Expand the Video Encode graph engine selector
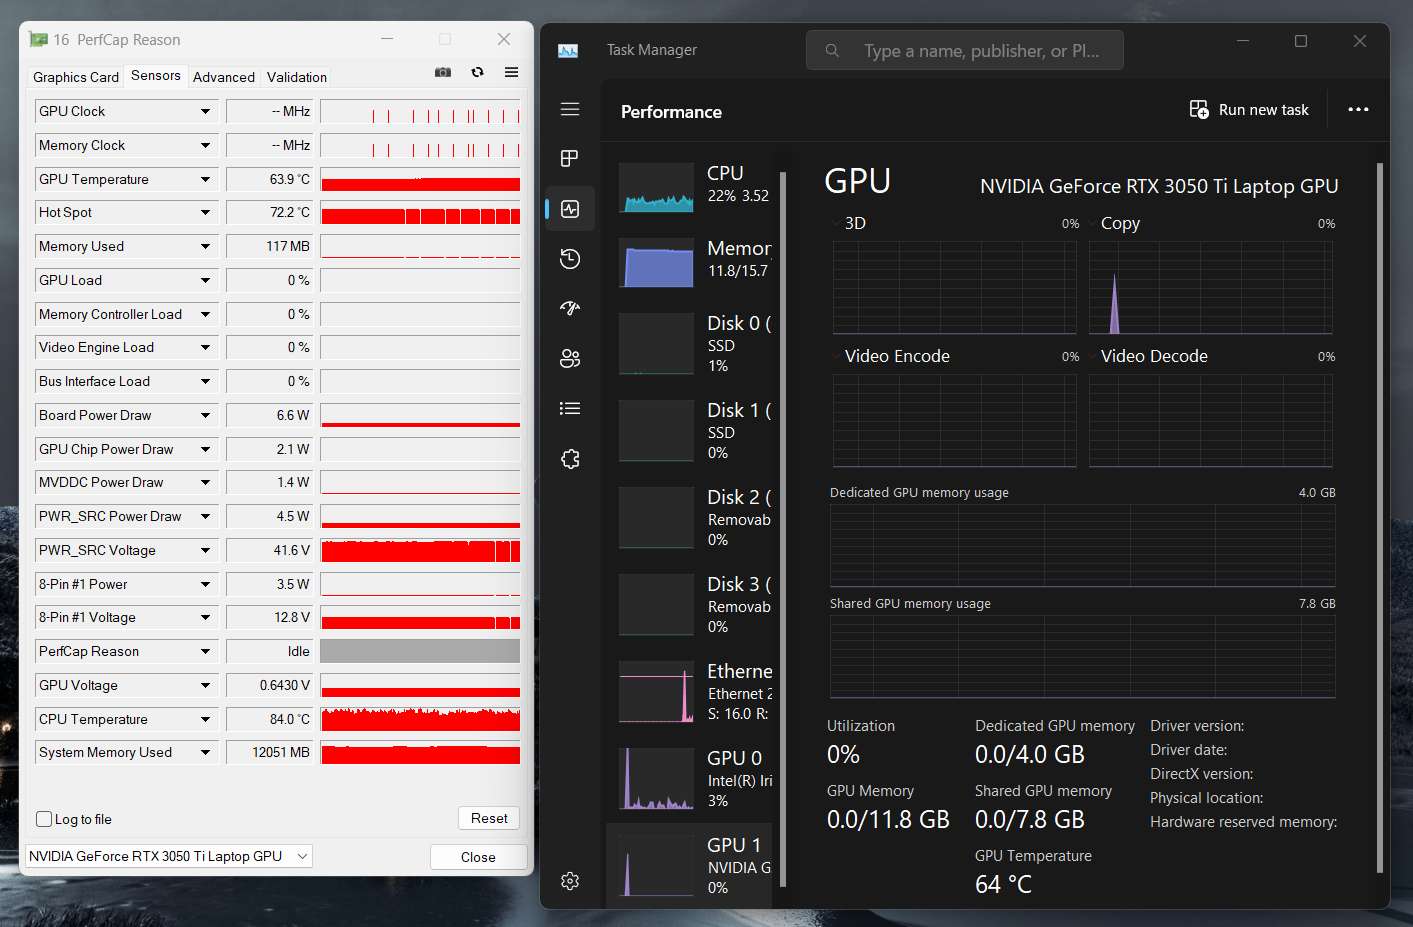The image size is (1413, 927). tap(836, 356)
